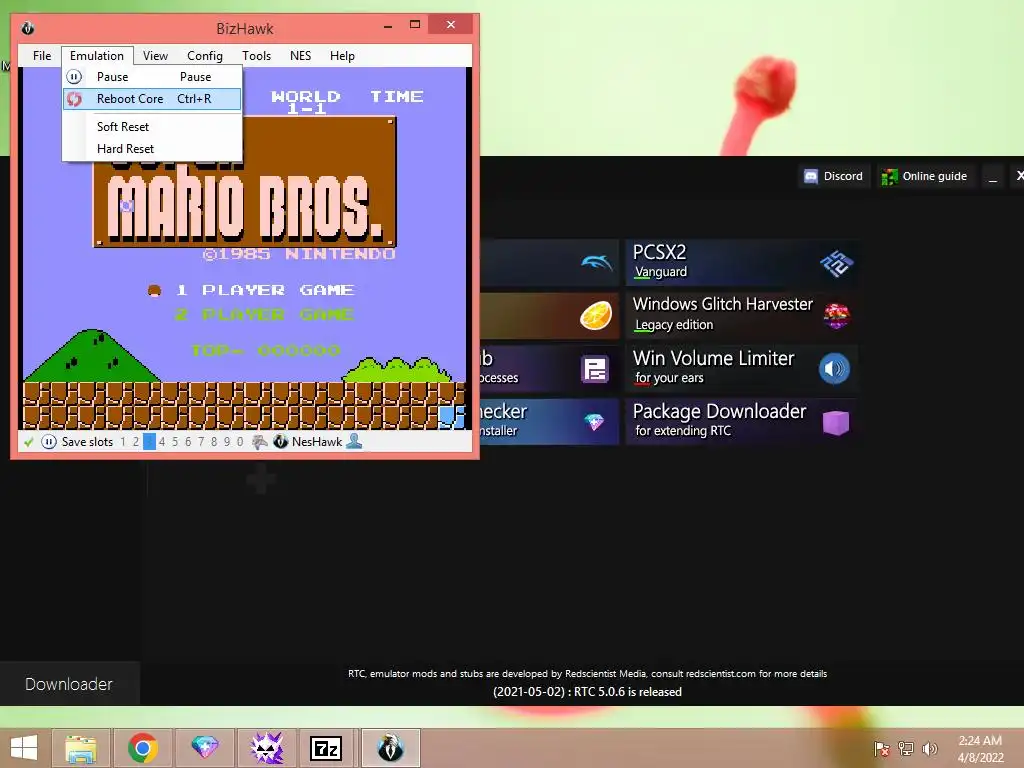Click the PCSX2 logo icon

(x=837, y=263)
